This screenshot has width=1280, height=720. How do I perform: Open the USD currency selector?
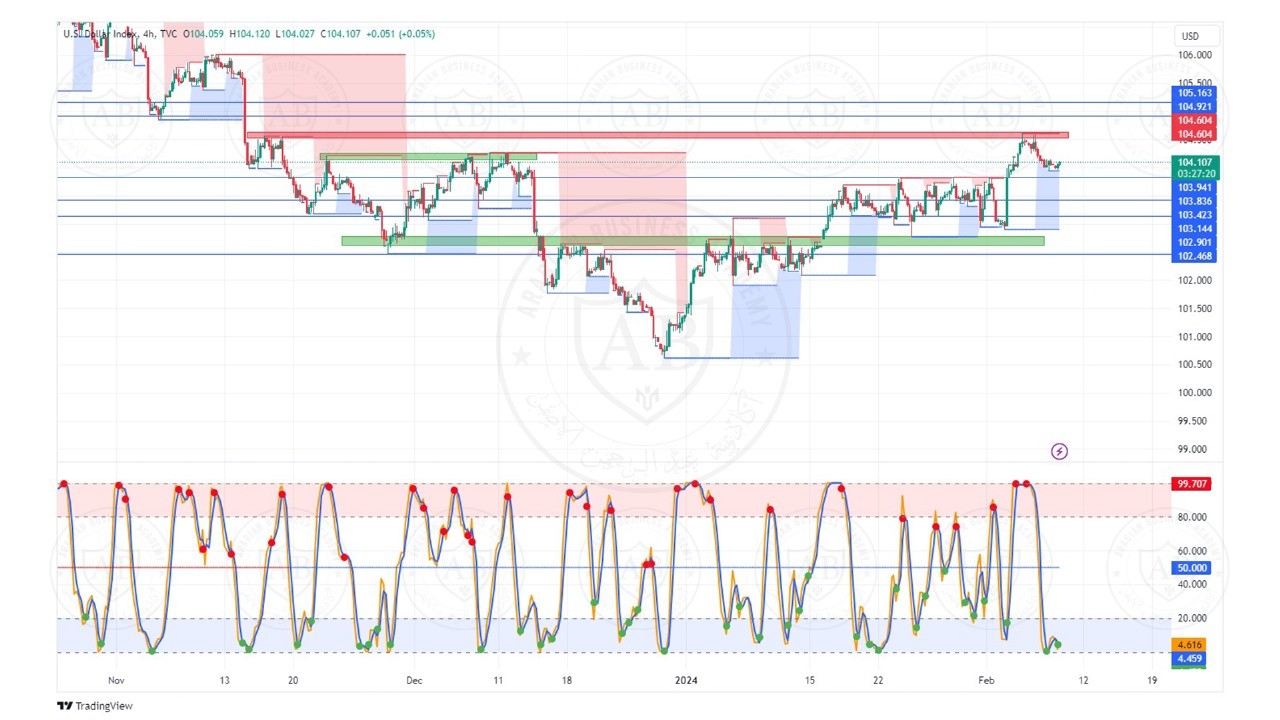click(1189, 37)
